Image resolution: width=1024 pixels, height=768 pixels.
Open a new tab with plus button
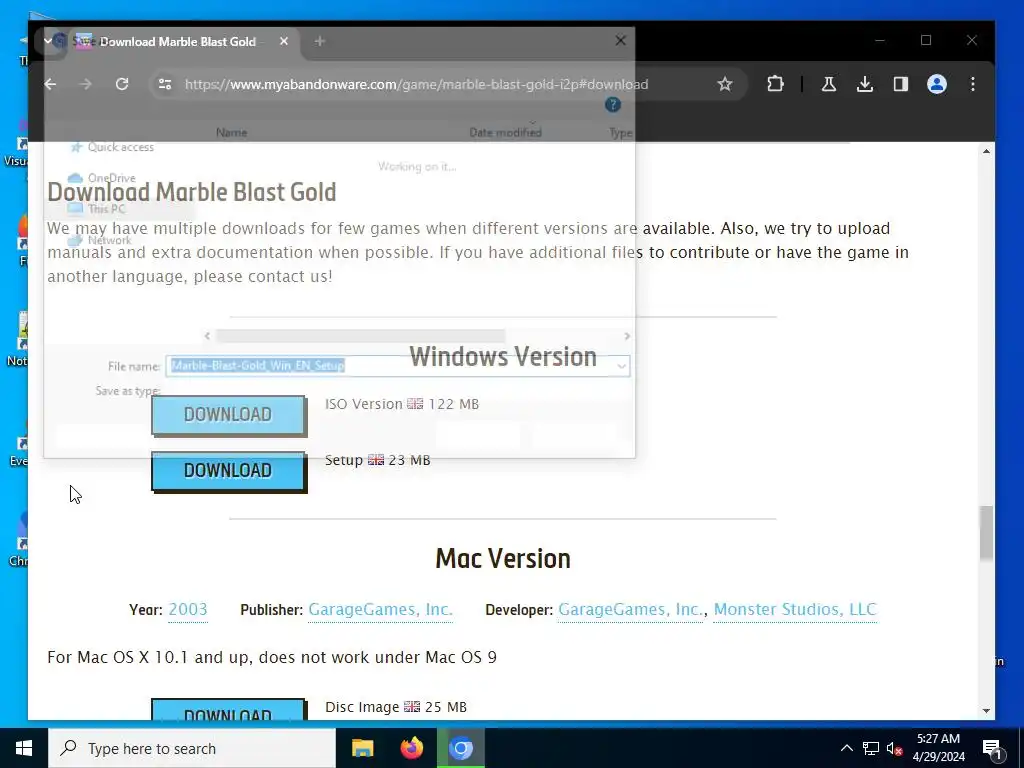(319, 41)
